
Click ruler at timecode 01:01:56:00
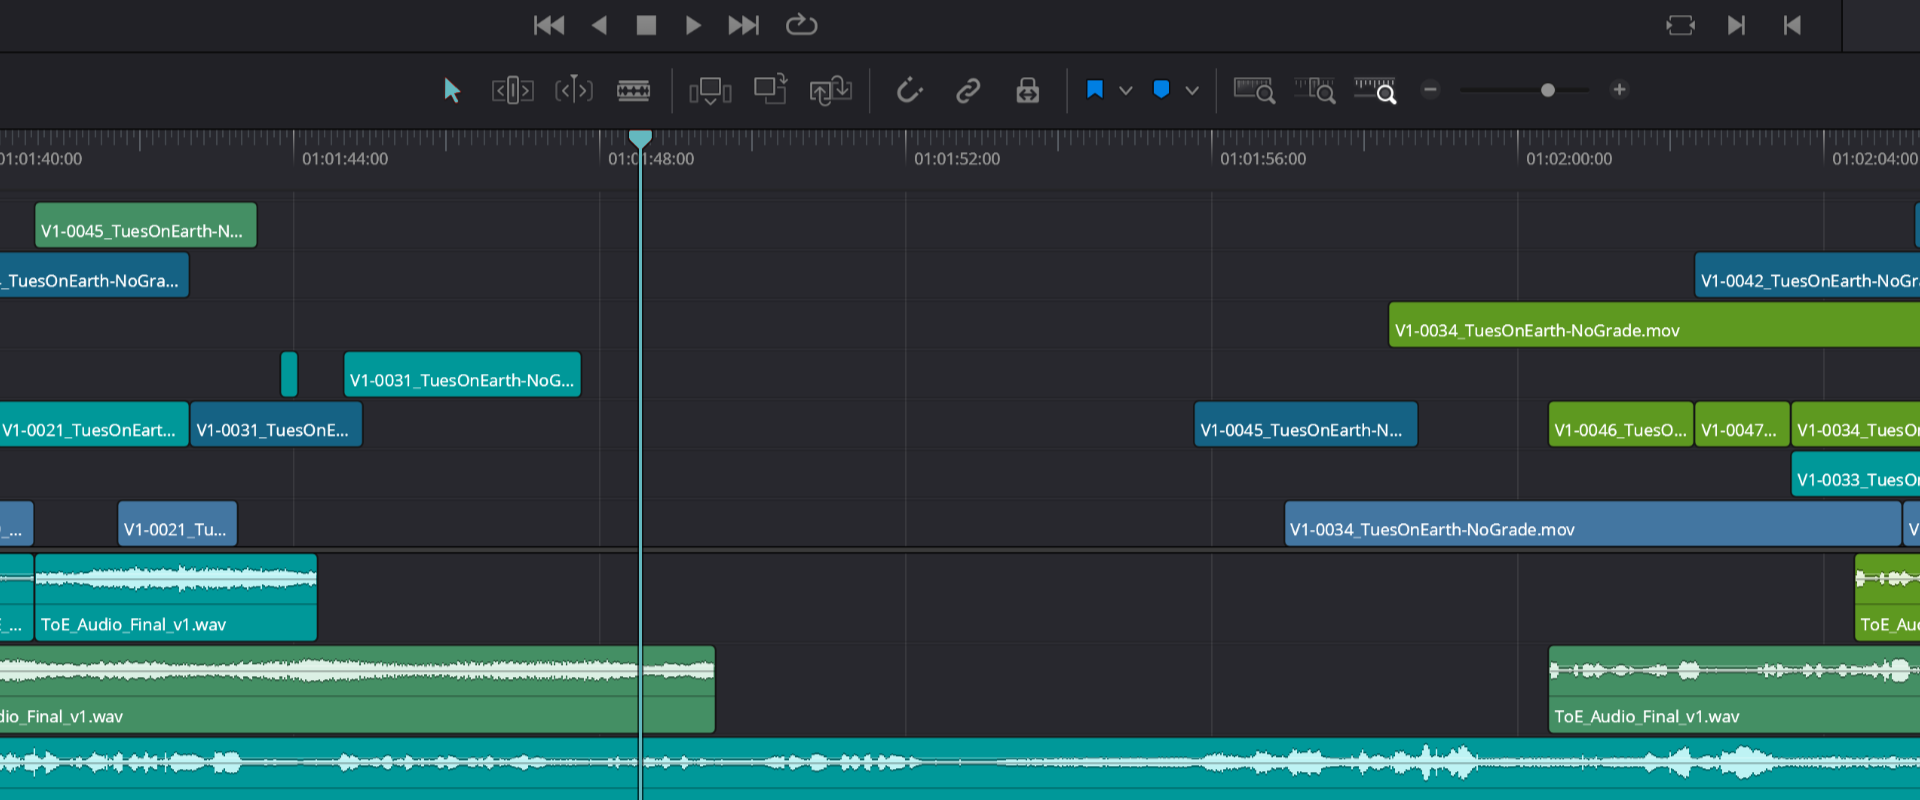click(x=1263, y=159)
